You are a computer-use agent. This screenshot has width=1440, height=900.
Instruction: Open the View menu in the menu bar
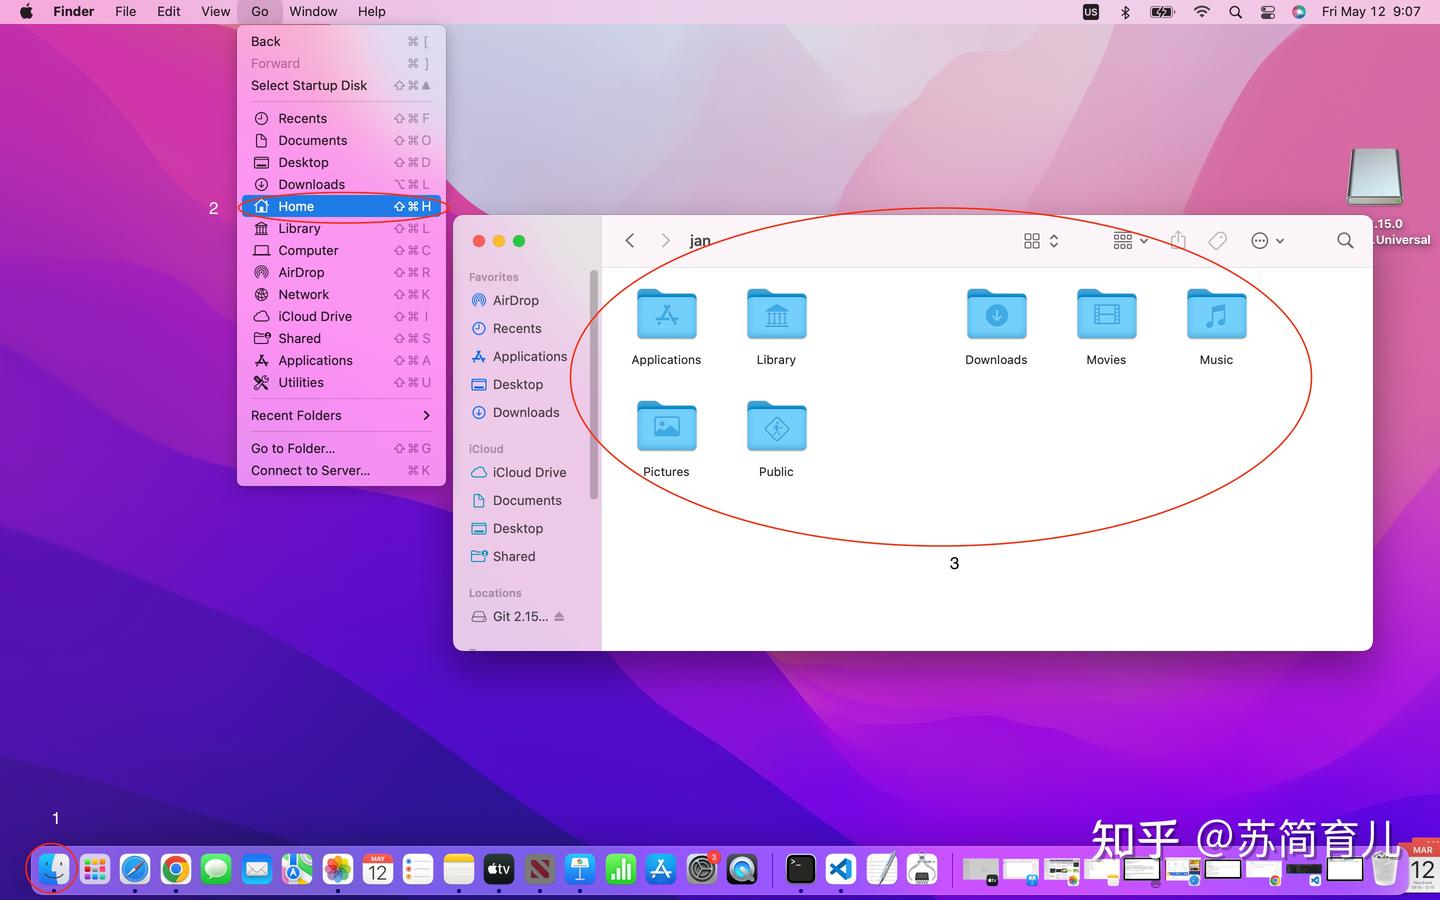click(x=215, y=12)
